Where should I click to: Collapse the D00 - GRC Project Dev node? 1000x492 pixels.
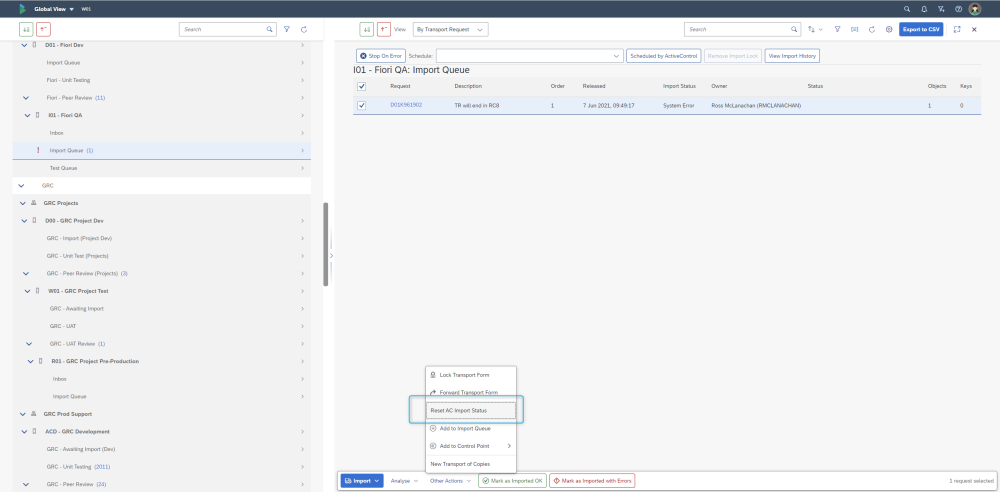click(26, 221)
